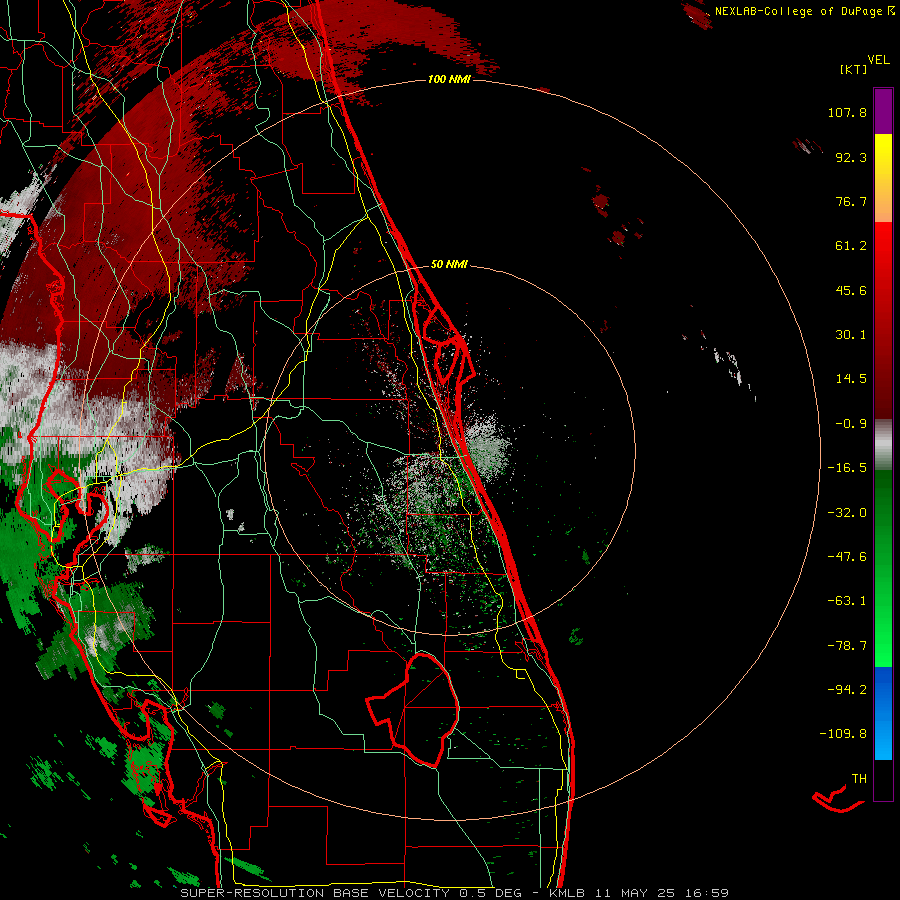Select the 45.6 legend value

pyautogui.click(x=851, y=290)
